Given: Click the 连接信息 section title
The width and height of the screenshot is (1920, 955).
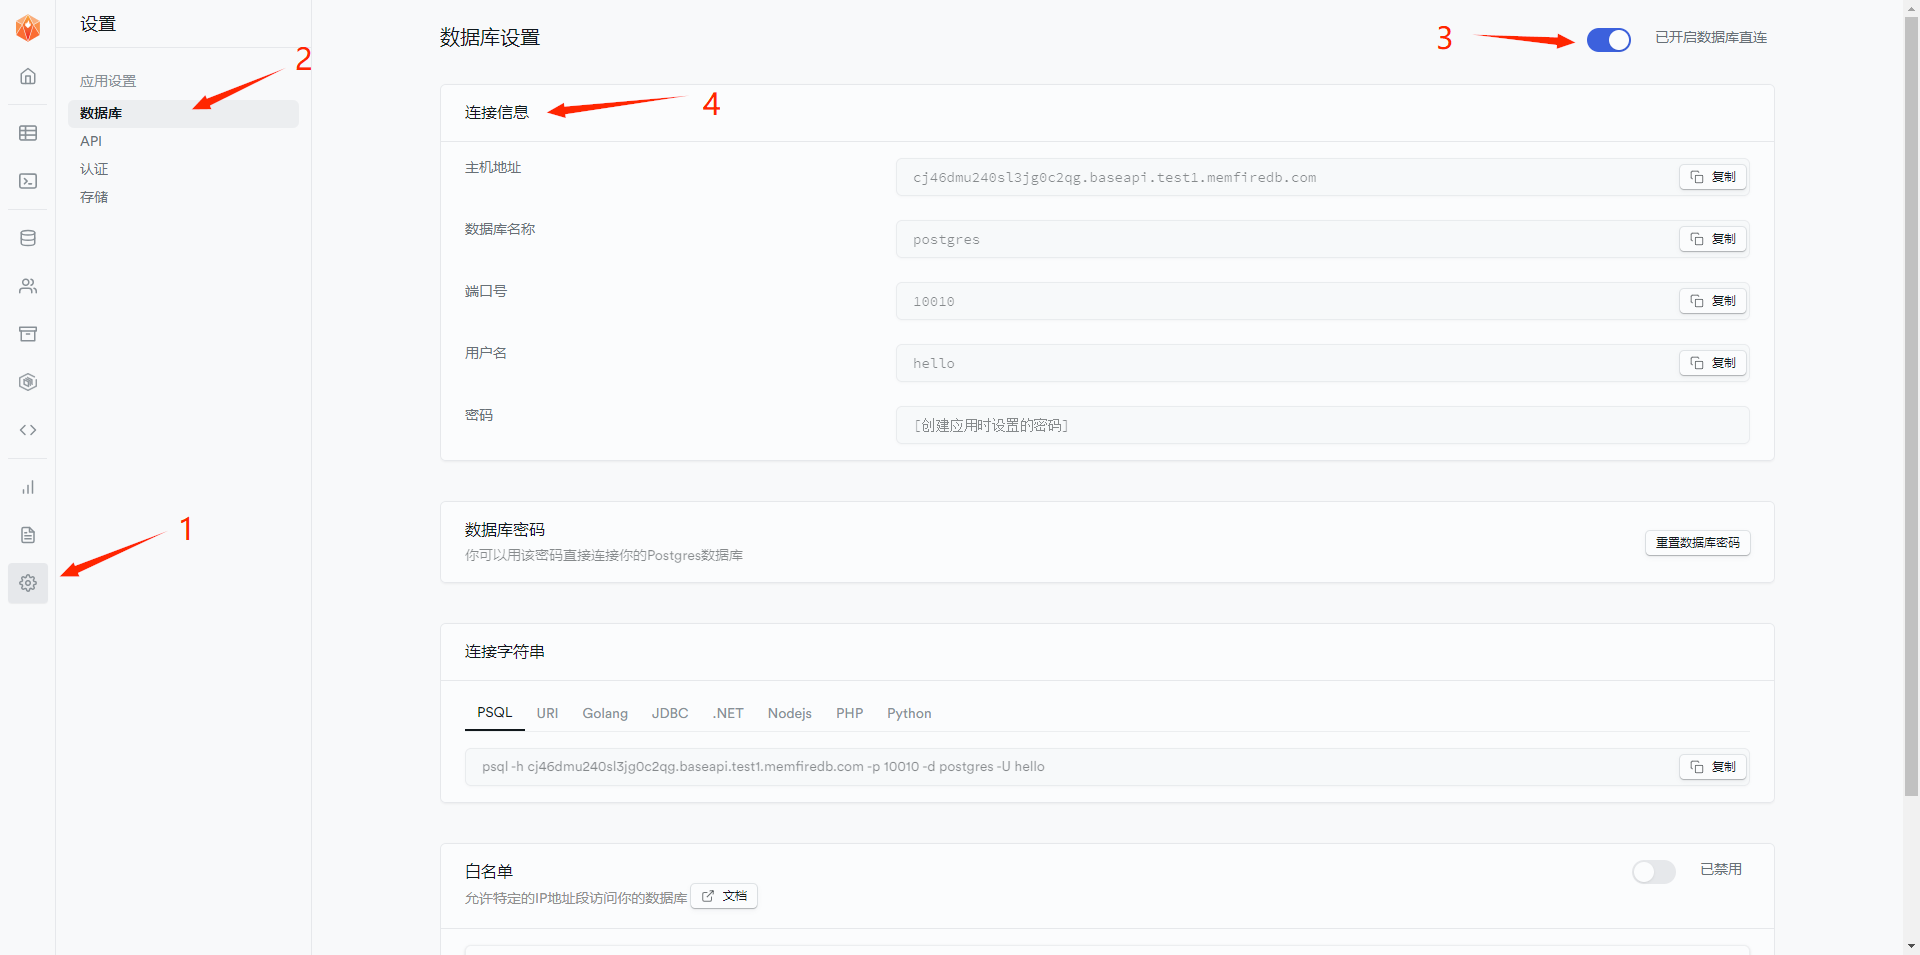Looking at the screenshot, I should click(497, 112).
